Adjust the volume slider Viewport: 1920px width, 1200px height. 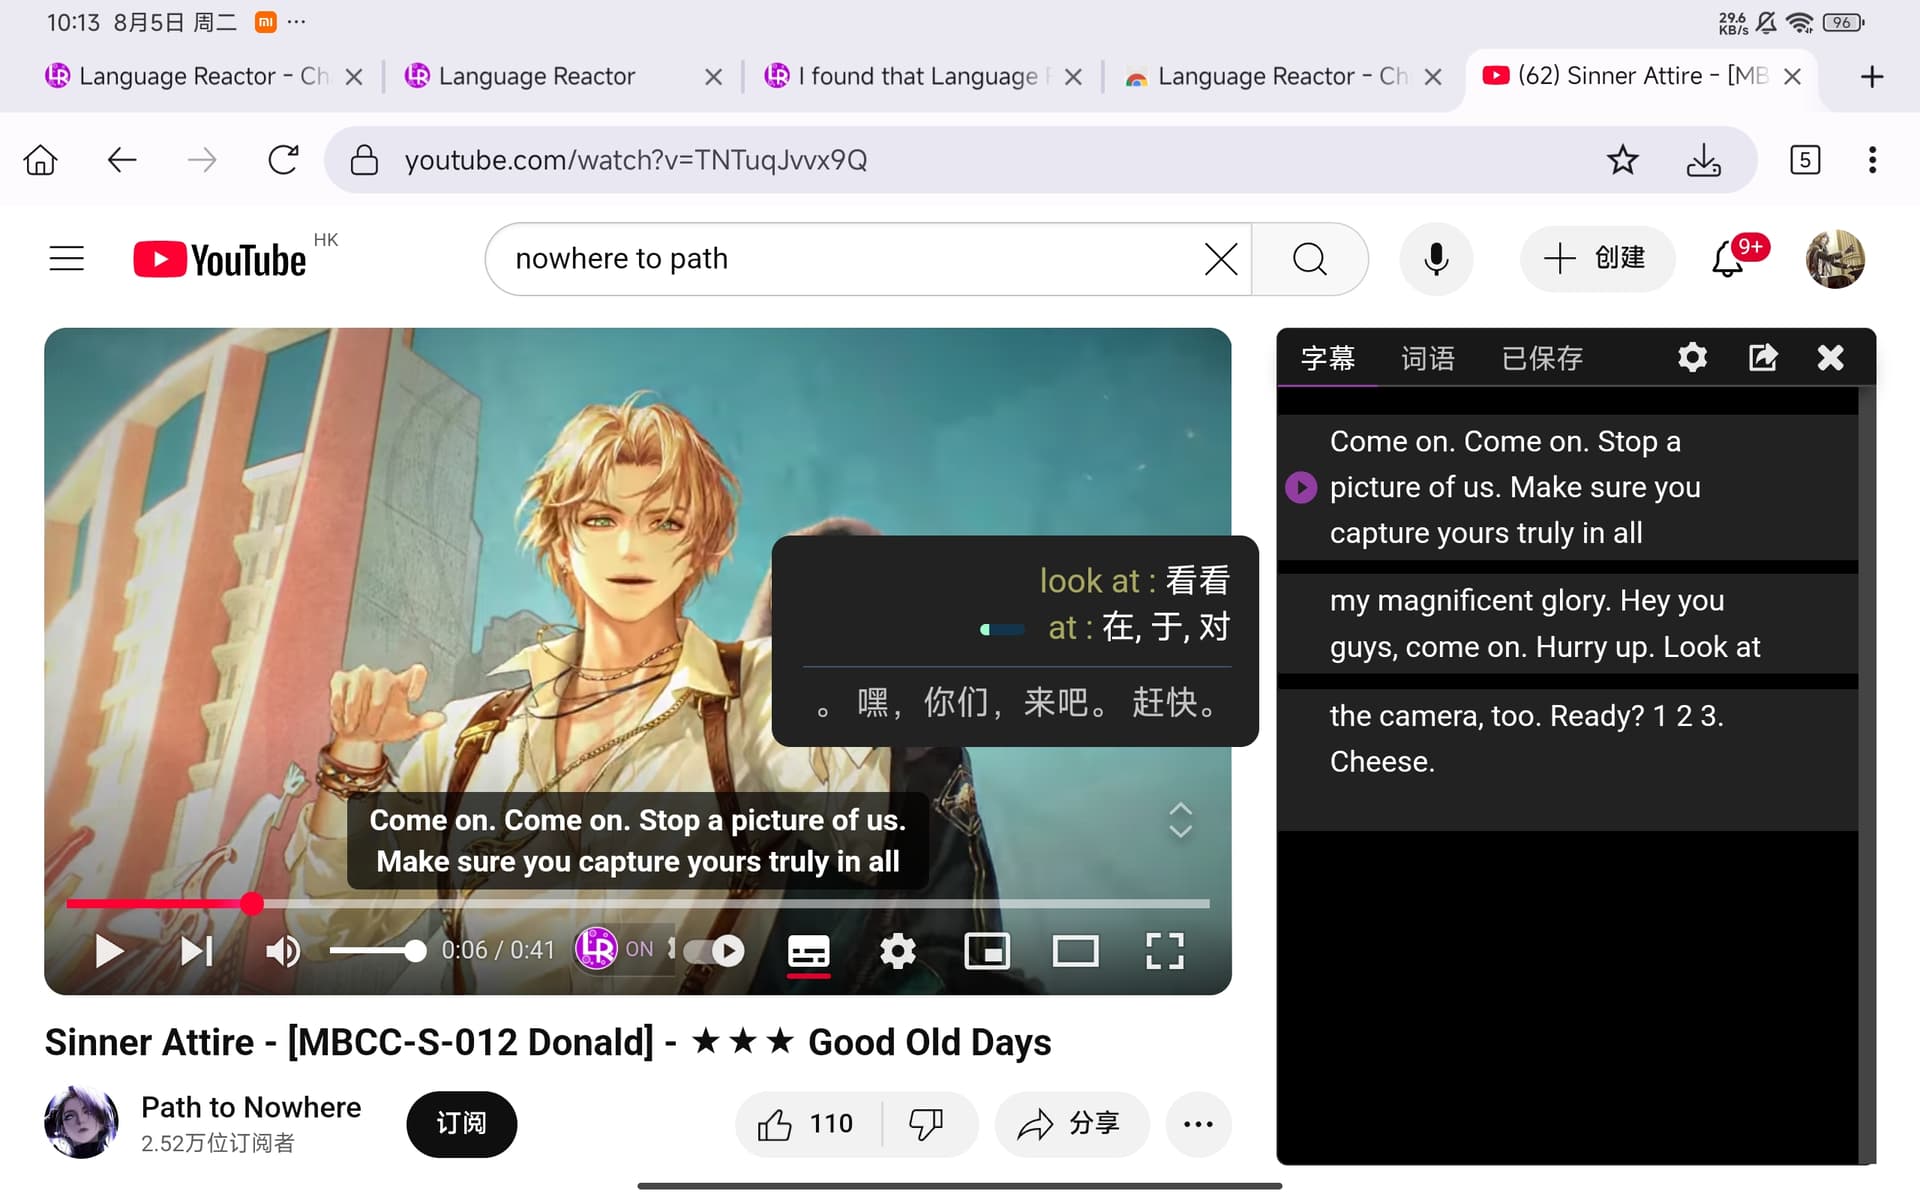(376, 950)
